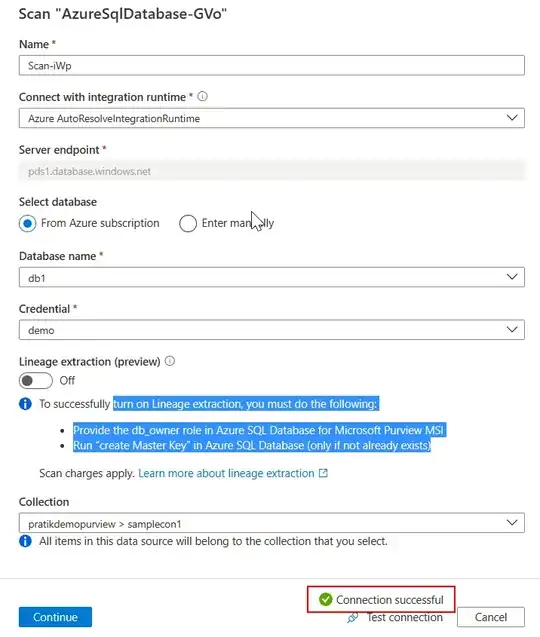Open the Credential dropdown showing demo
This screenshot has width=540, height=637.
click(x=271, y=330)
